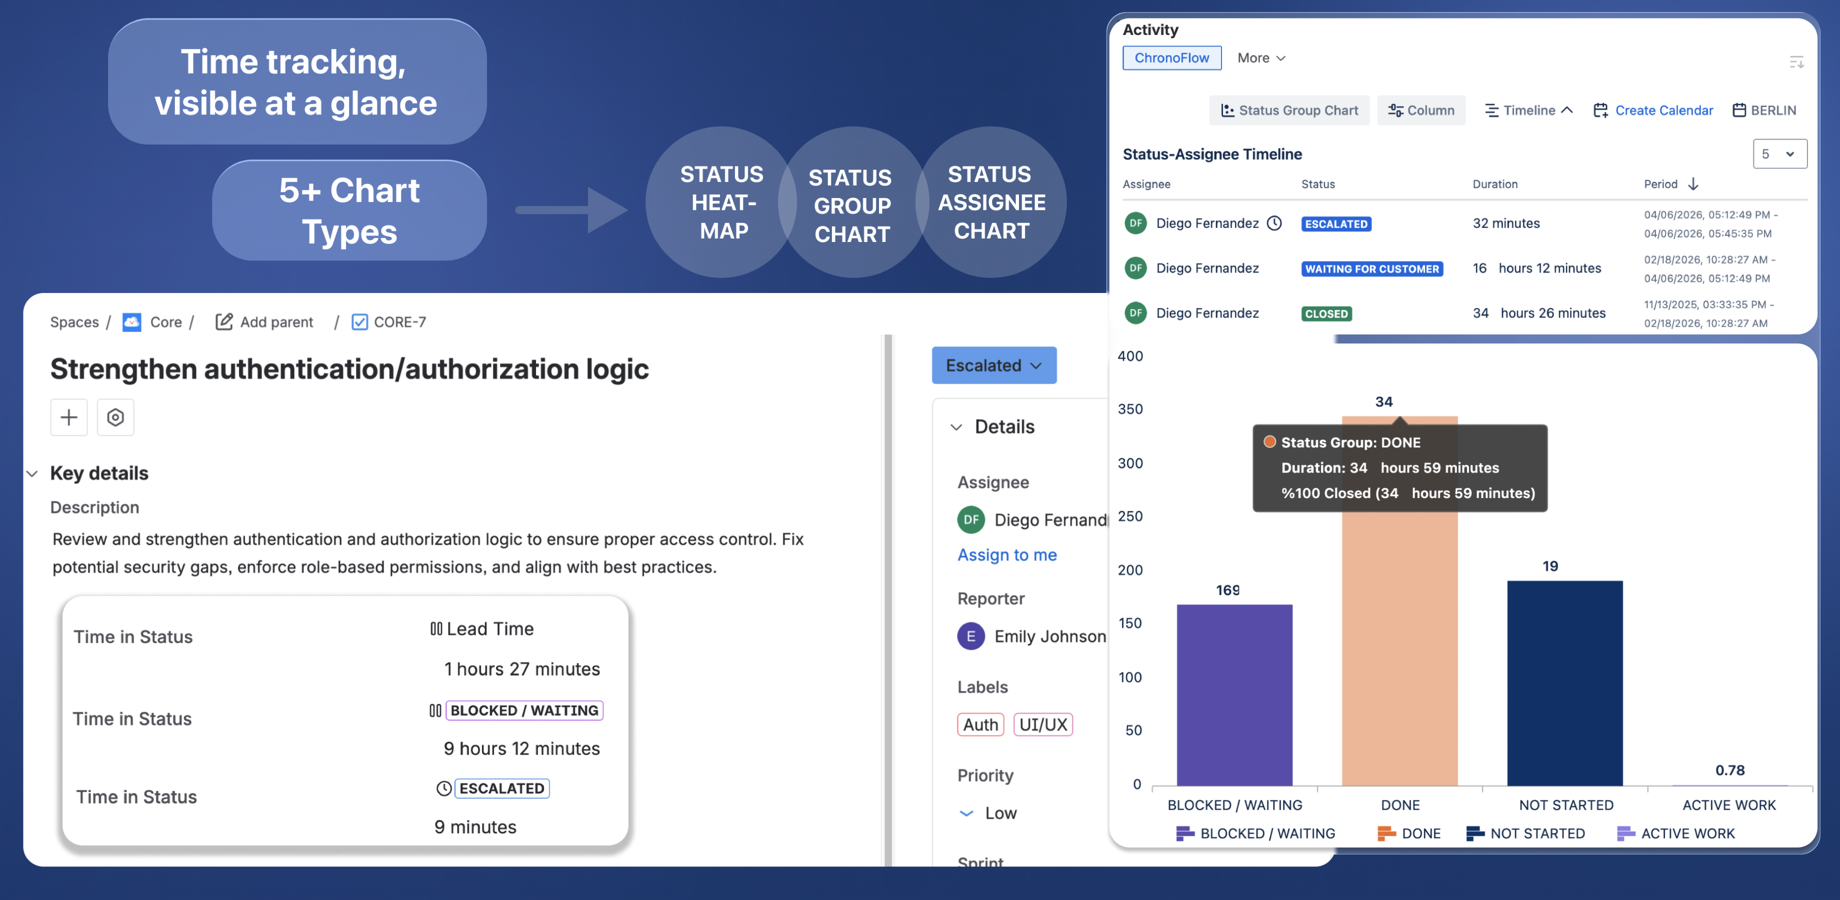Image resolution: width=1840 pixels, height=900 pixels.
Task: Select the Auth label tag
Action: tap(981, 725)
